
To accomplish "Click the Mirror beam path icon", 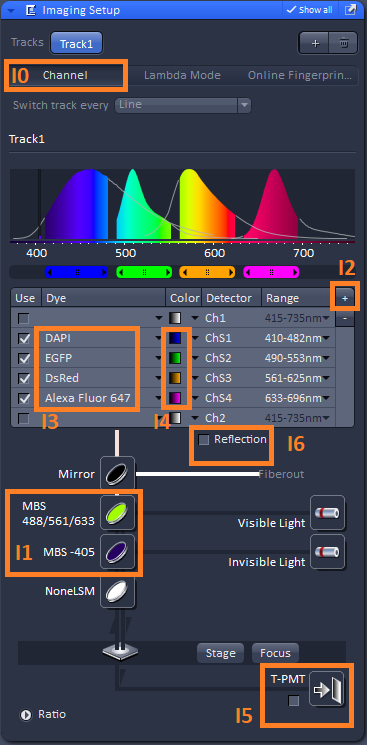I will pyautogui.click(x=117, y=473).
